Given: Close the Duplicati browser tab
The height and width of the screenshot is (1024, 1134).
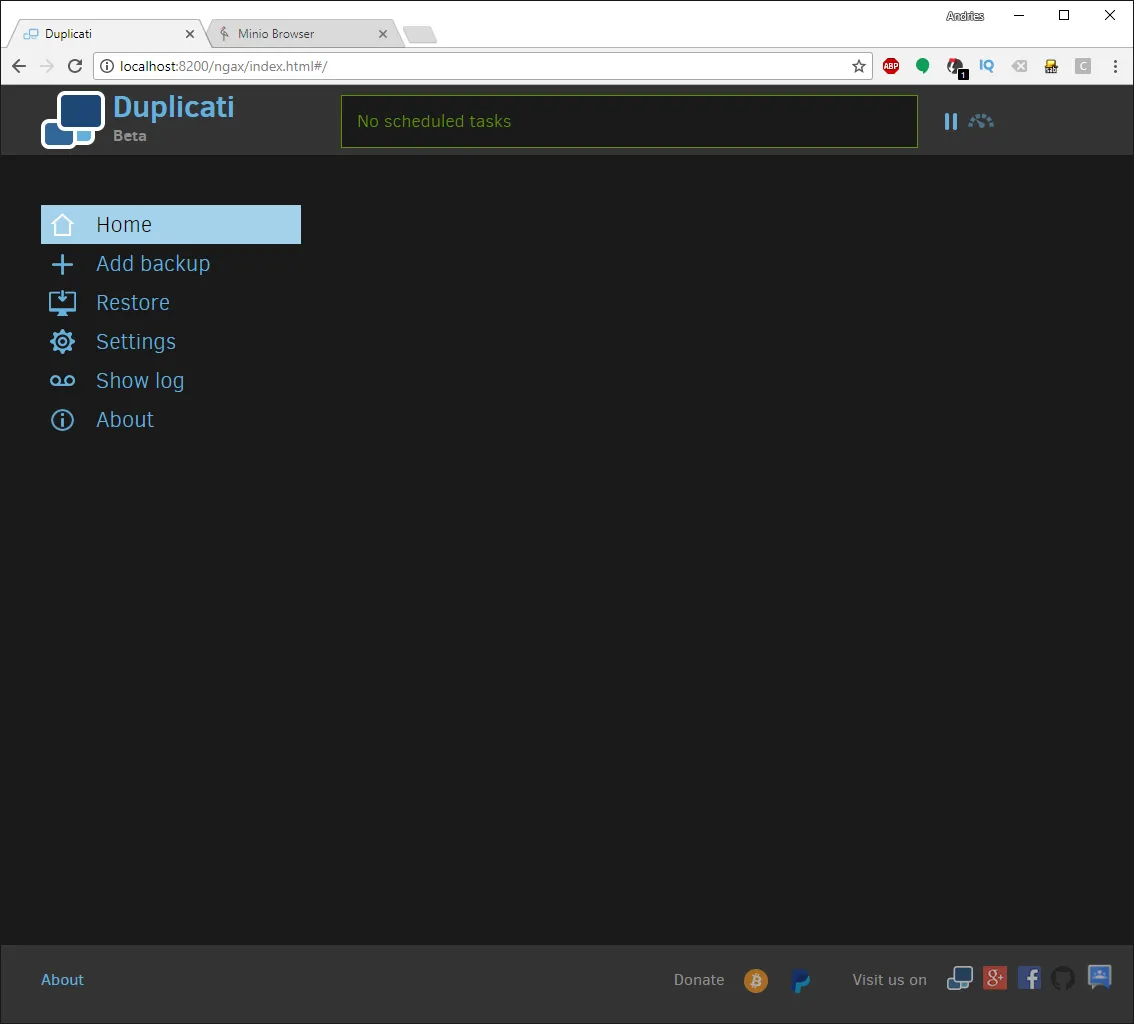Looking at the screenshot, I should pos(189,34).
